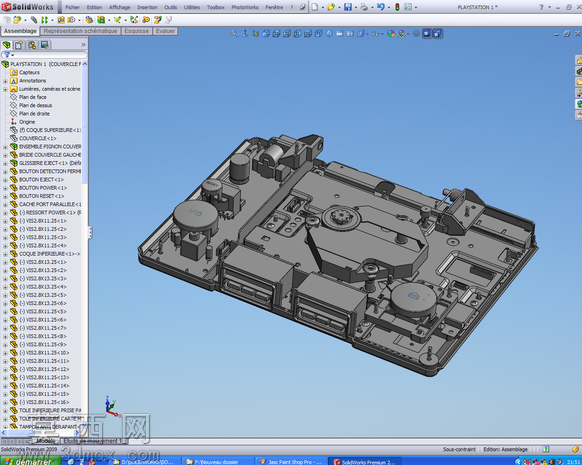The width and height of the screenshot is (582, 465).
Task: Click the Print icon in the toolbar
Action: click(x=364, y=7)
